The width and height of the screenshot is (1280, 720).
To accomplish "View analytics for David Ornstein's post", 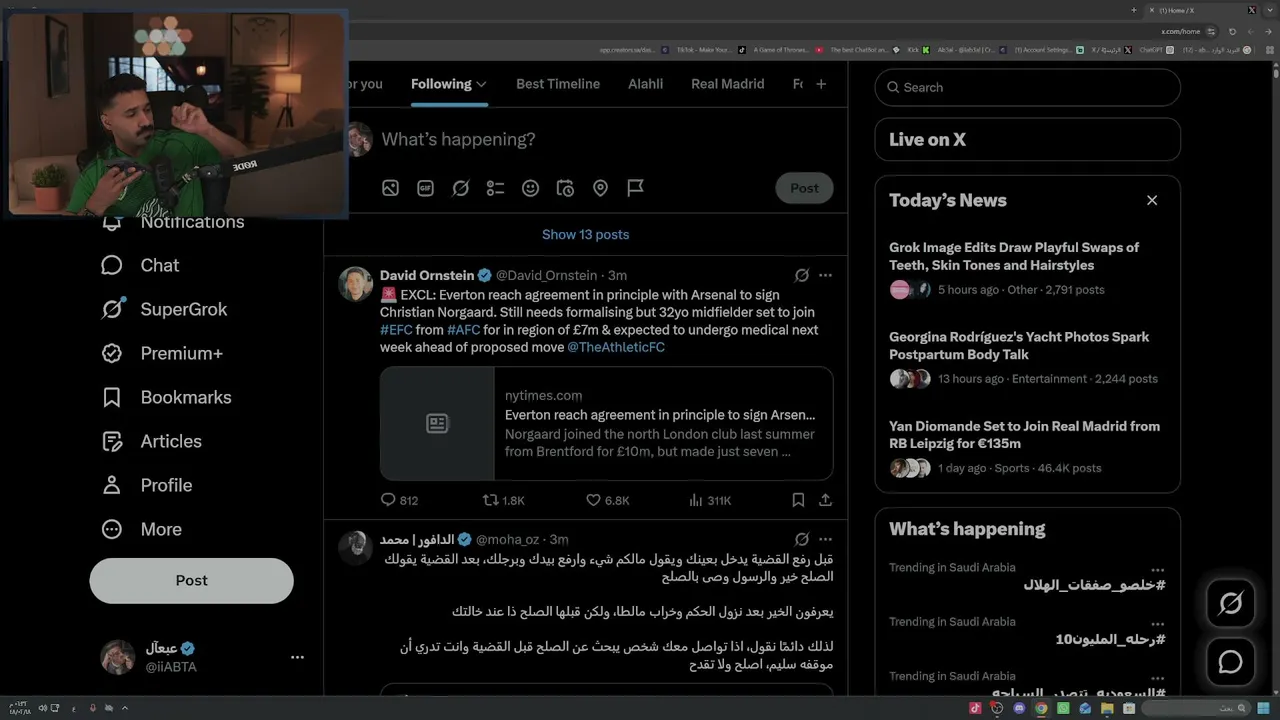I will pyautogui.click(x=709, y=500).
